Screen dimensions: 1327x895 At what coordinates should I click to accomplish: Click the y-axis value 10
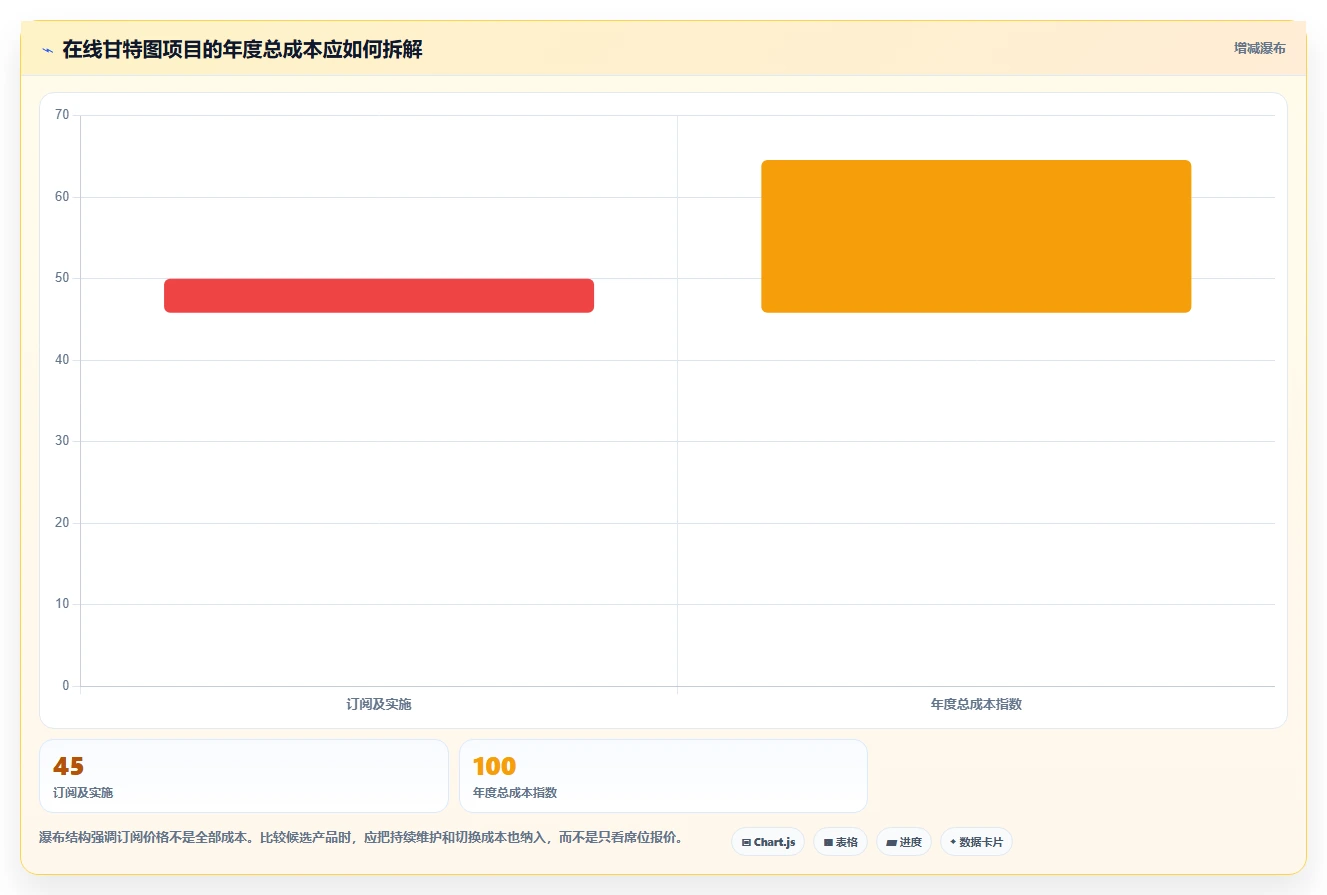(x=62, y=604)
